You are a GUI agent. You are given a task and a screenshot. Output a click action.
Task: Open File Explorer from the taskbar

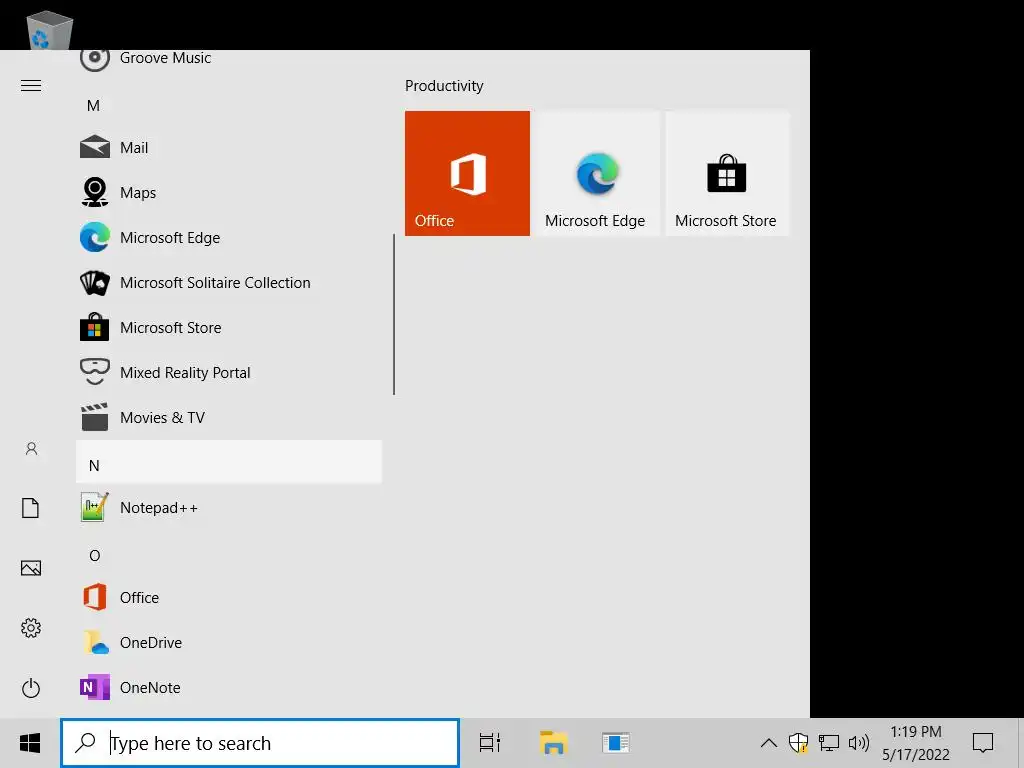pyautogui.click(x=554, y=743)
